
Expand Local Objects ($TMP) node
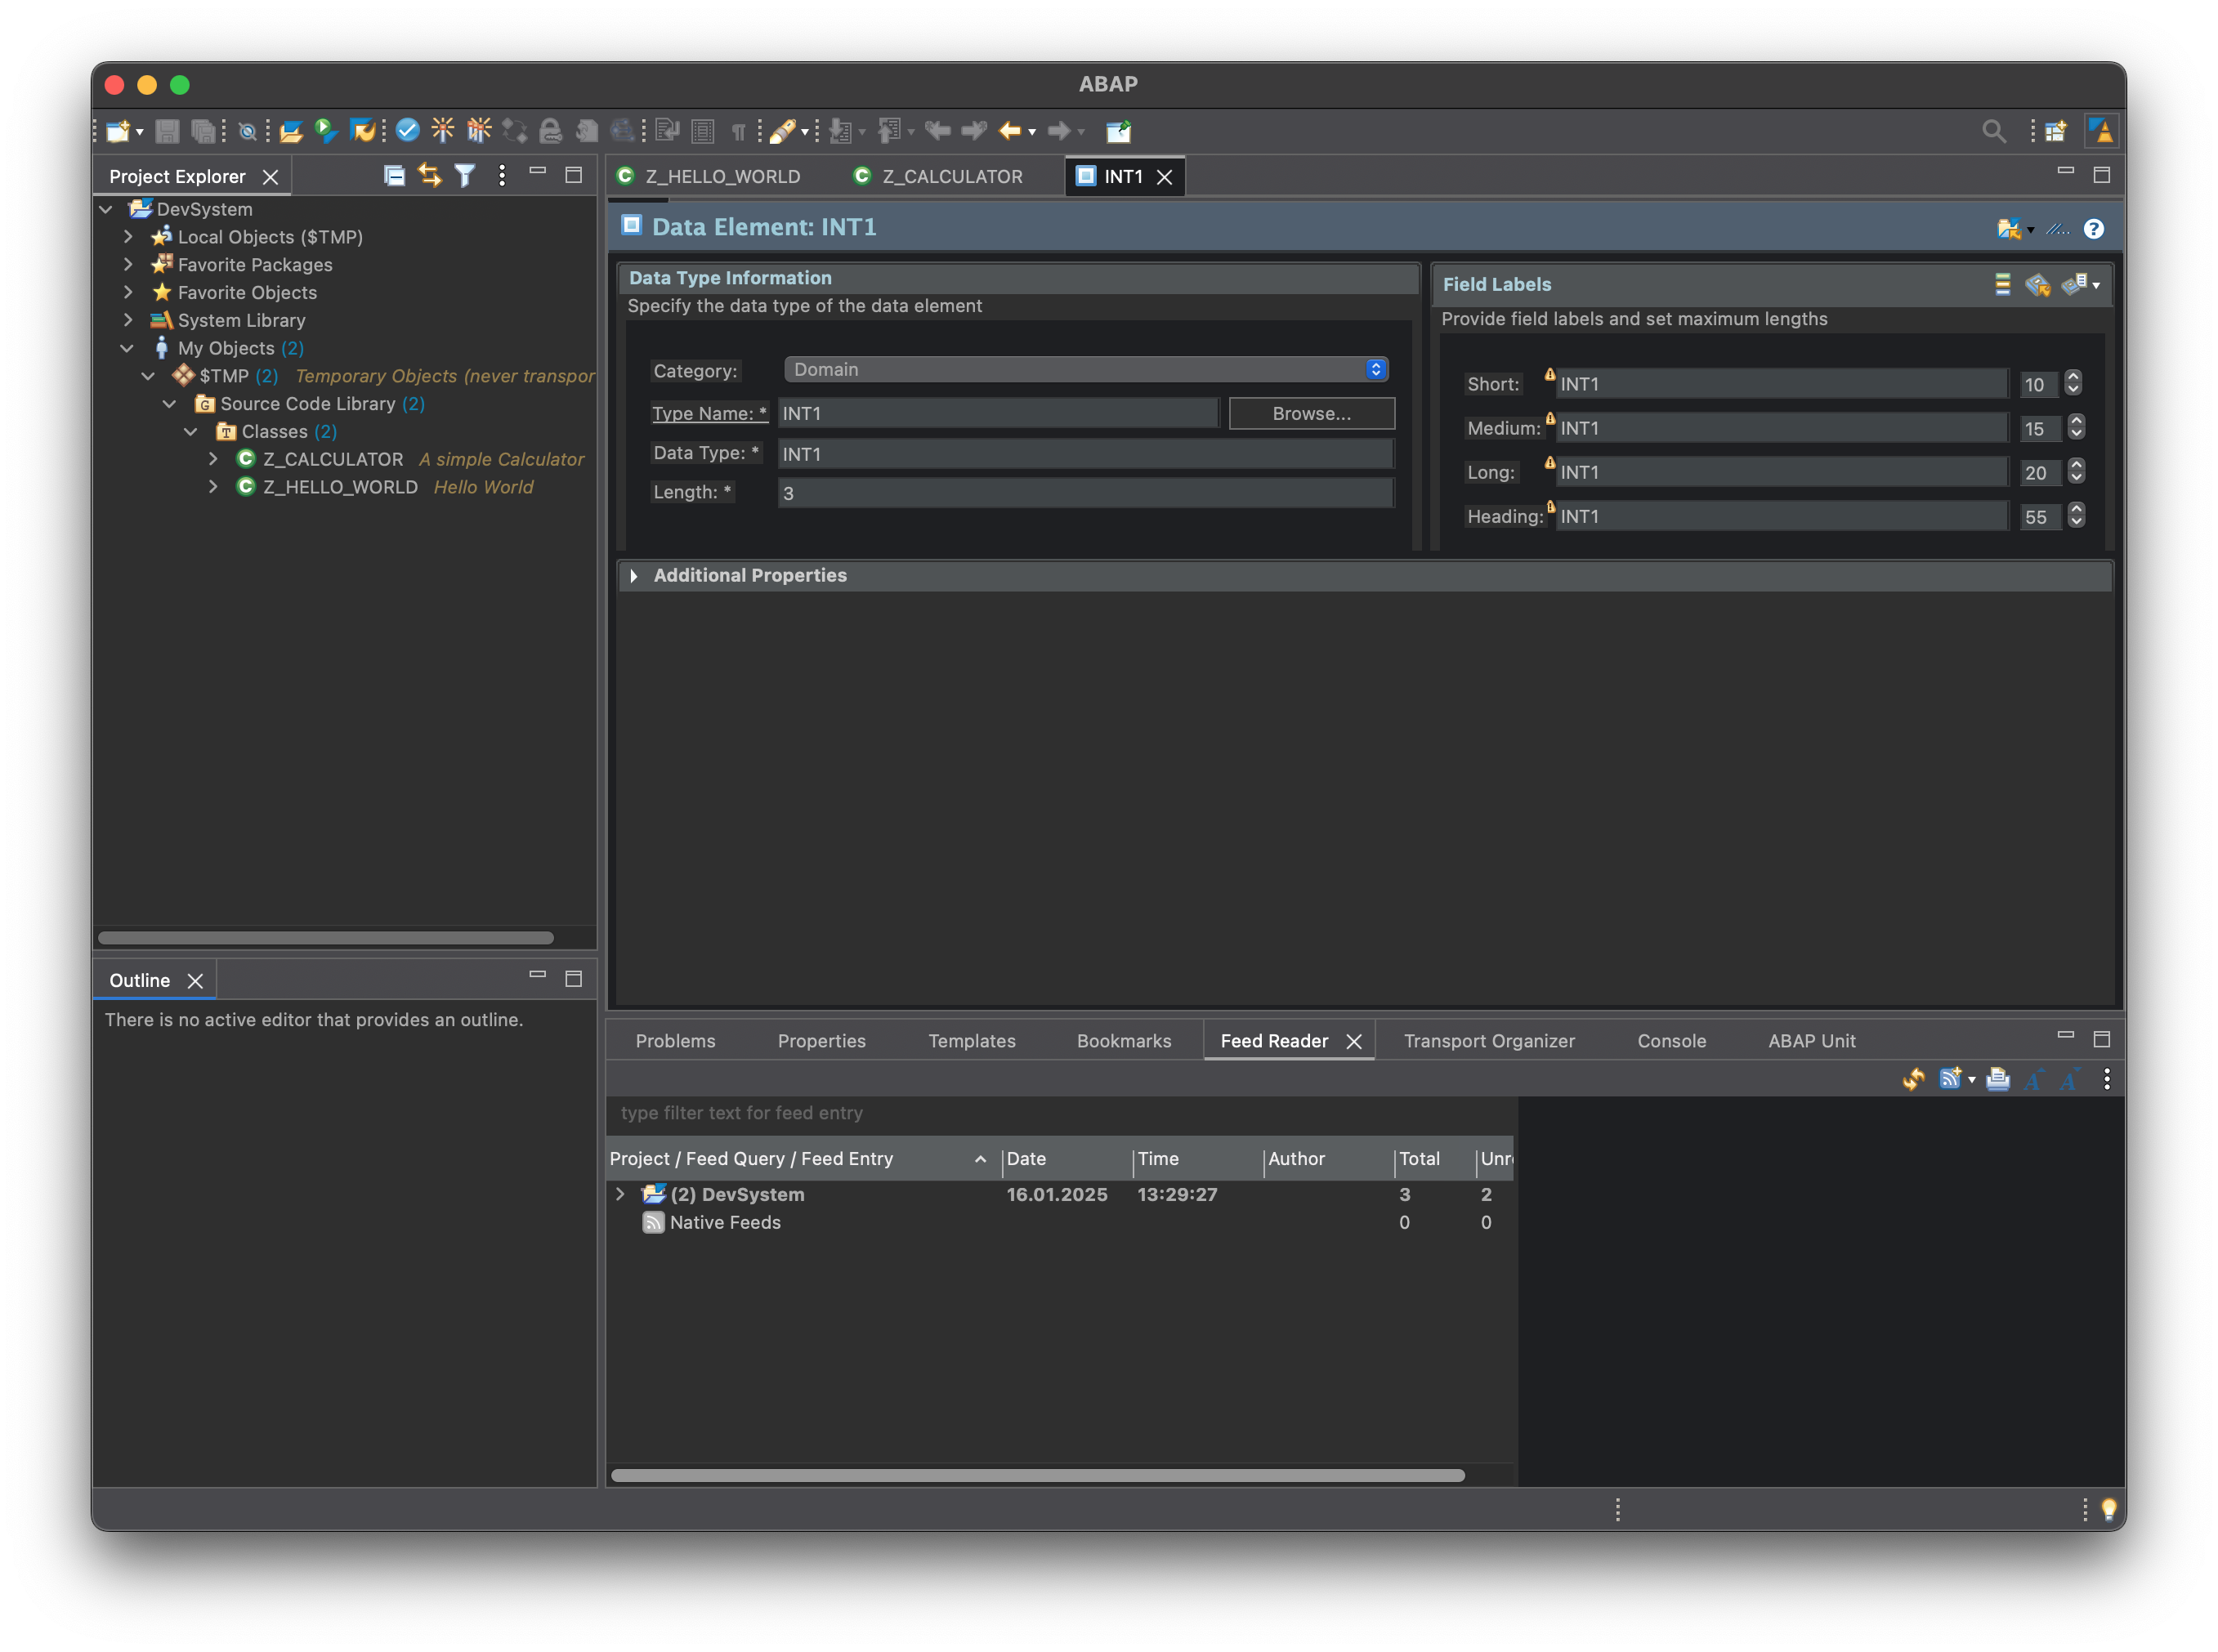pos(128,237)
